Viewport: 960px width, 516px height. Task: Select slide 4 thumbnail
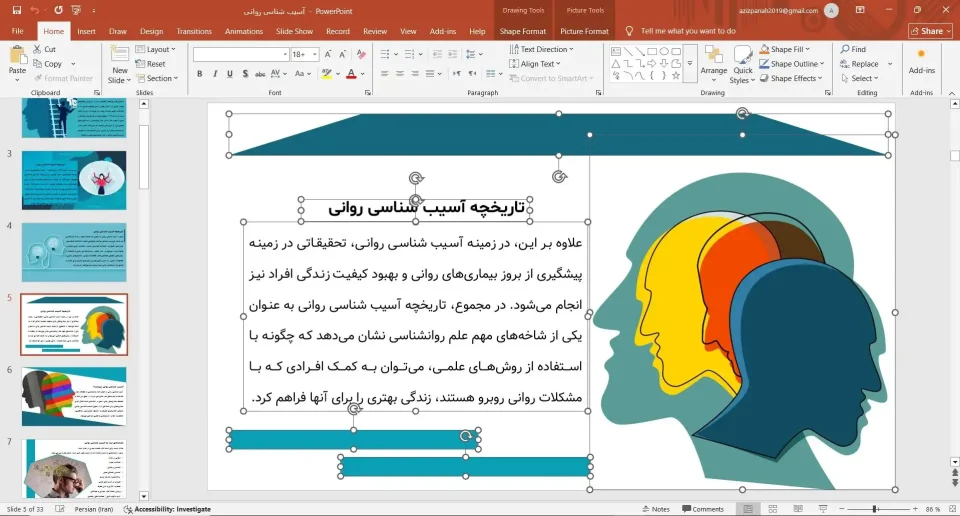coord(74,252)
